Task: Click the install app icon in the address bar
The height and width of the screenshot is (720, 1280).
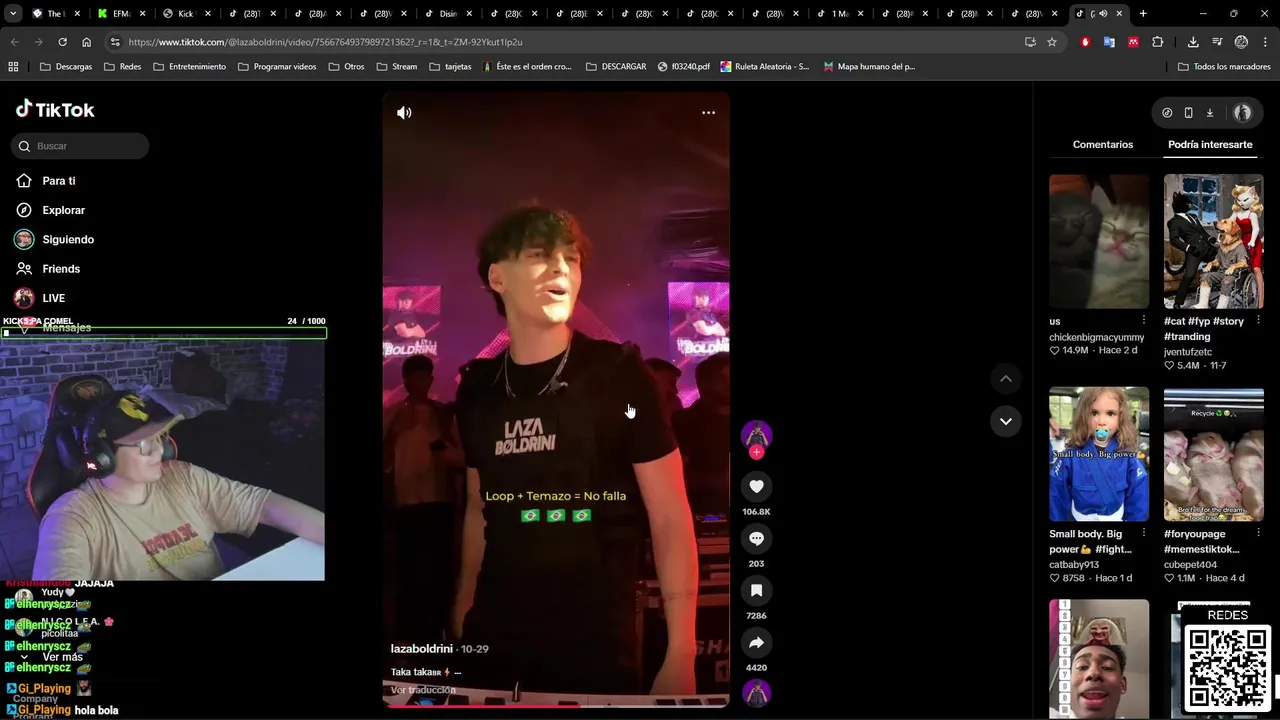Action: tap(1030, 42)
